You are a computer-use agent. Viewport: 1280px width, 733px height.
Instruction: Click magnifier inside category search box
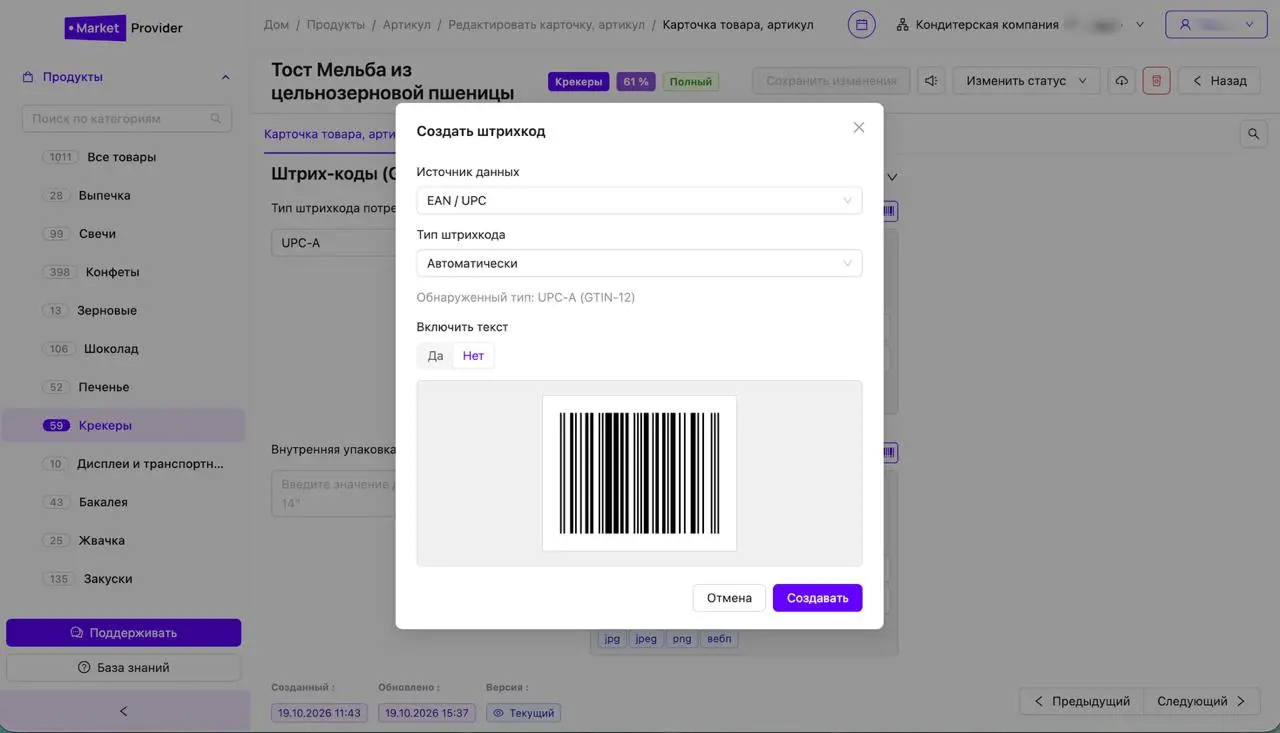(x=215, y=119)
